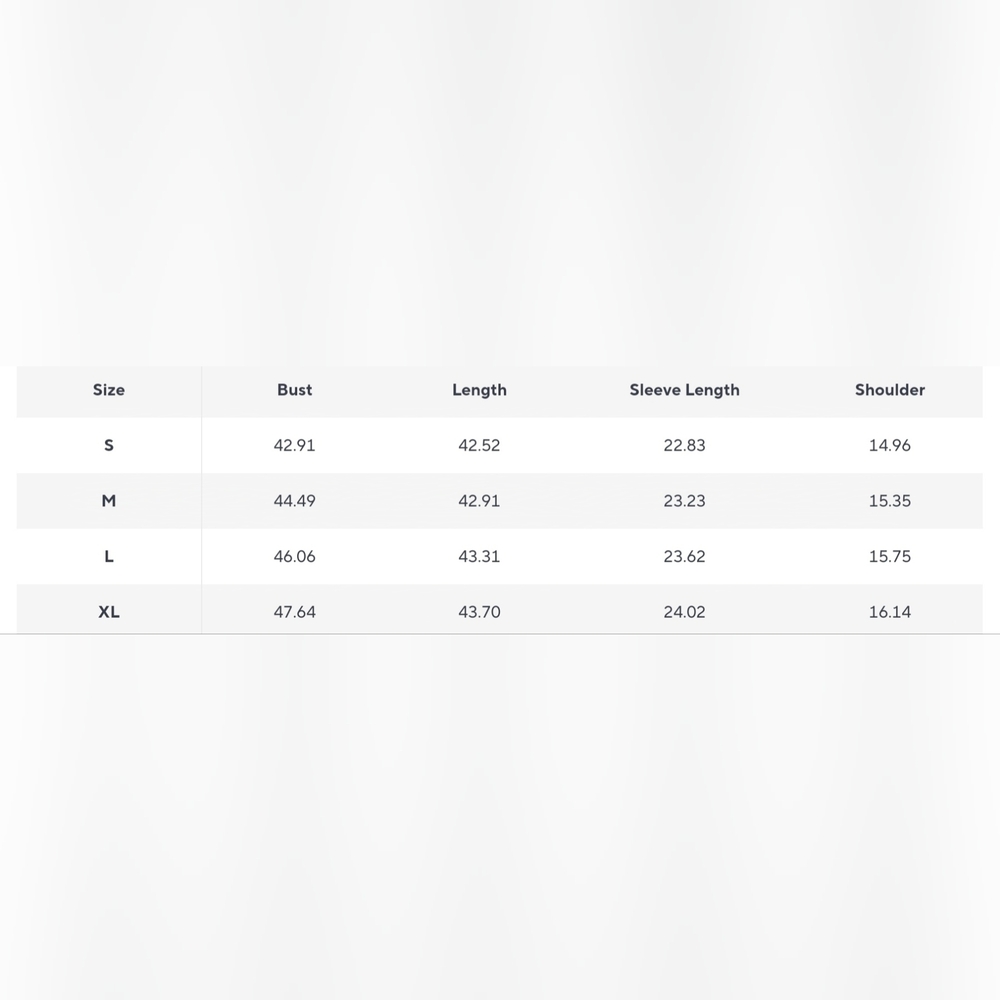1000x1000 pixels.
Task: Click the Size column header
Action: point(108,390)
